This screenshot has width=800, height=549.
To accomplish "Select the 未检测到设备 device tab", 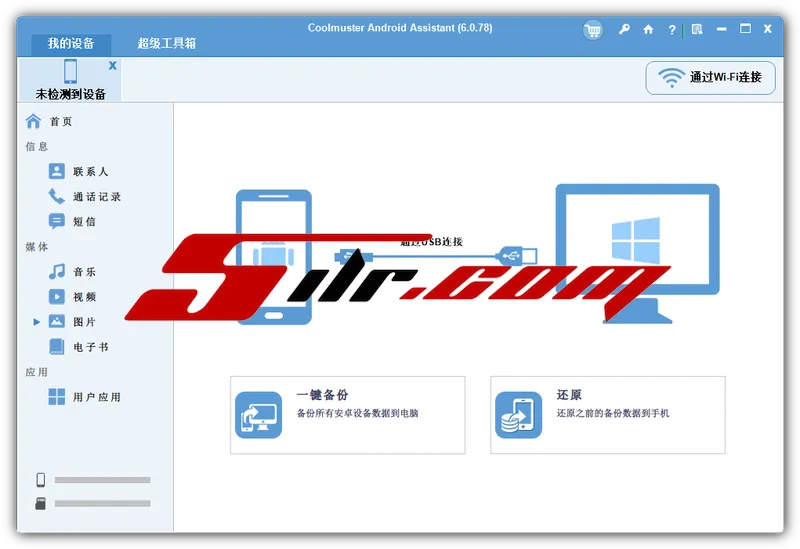I will pos(70,80).
